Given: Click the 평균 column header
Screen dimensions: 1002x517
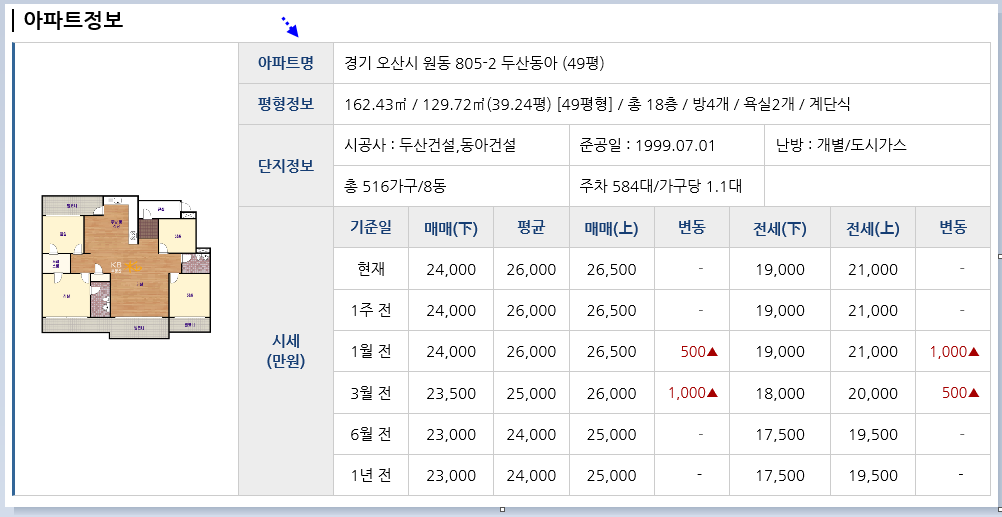Looking at the screenshot, I should pyautogui.click(x=530, y=228).
